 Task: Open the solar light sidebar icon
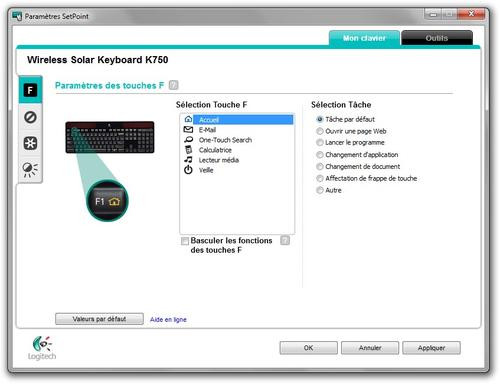click(30, 170)
